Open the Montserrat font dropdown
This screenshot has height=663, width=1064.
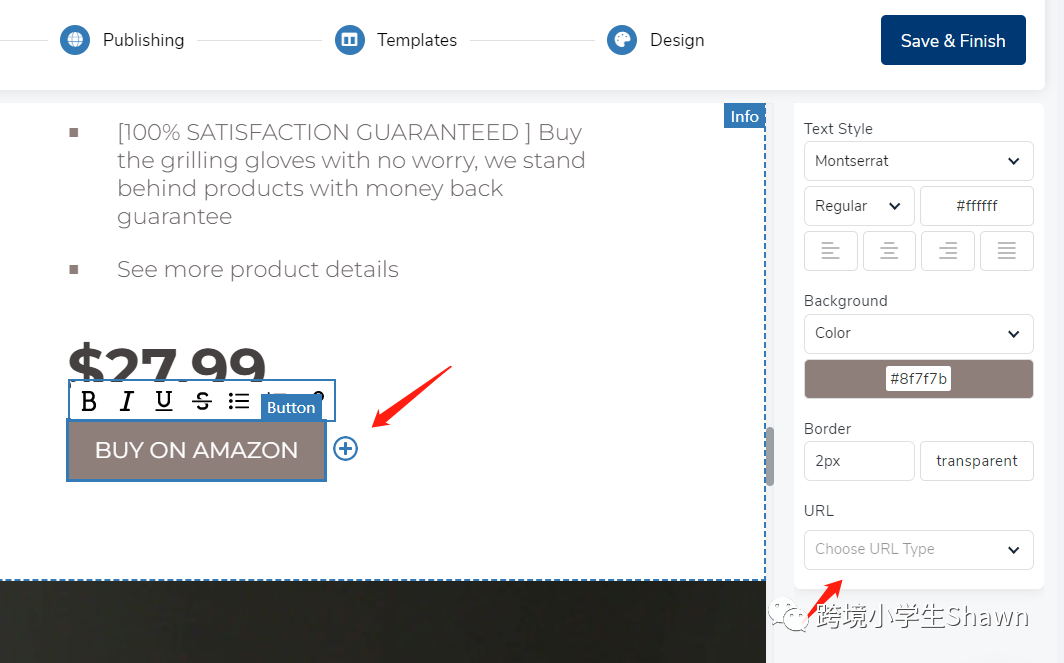tap(919, 161)
